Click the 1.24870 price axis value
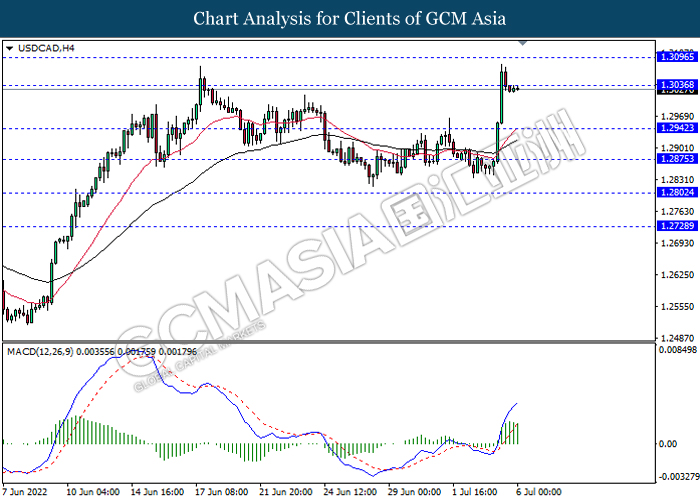 click(677, 338)
